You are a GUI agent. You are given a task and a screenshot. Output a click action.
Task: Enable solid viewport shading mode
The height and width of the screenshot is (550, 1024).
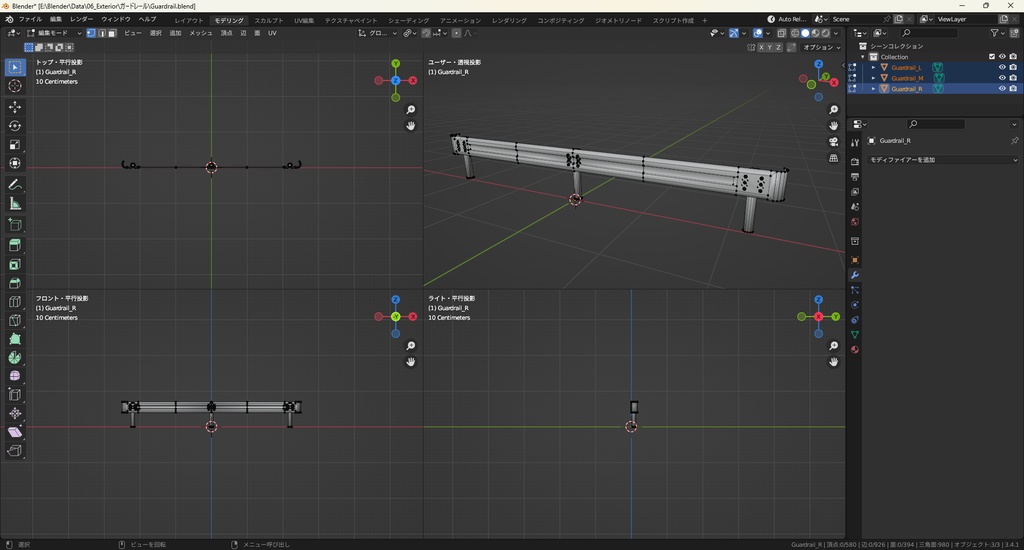(805, 33)
